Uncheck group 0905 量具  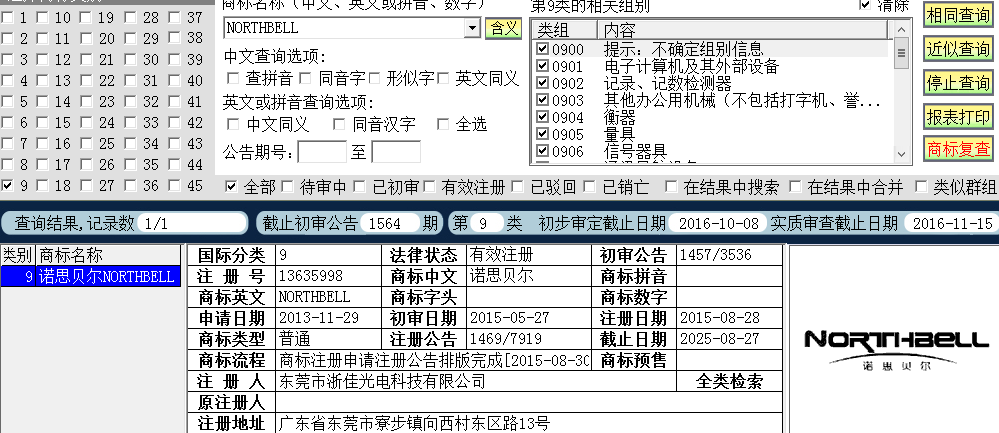542,134
